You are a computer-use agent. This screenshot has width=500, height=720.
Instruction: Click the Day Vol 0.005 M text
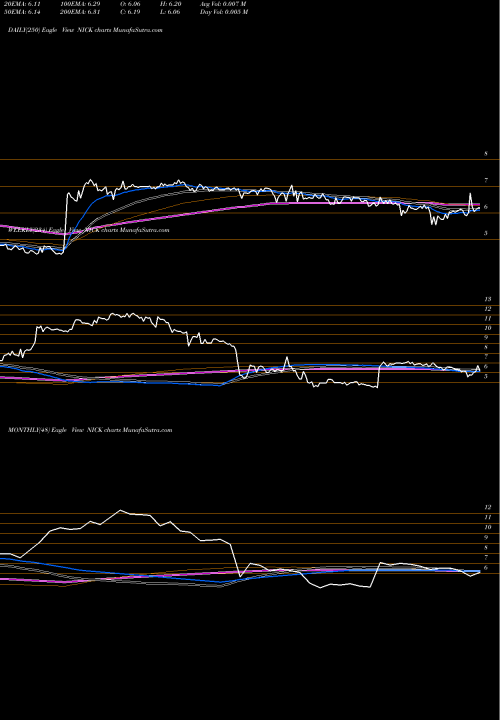[x=224, y=12]
